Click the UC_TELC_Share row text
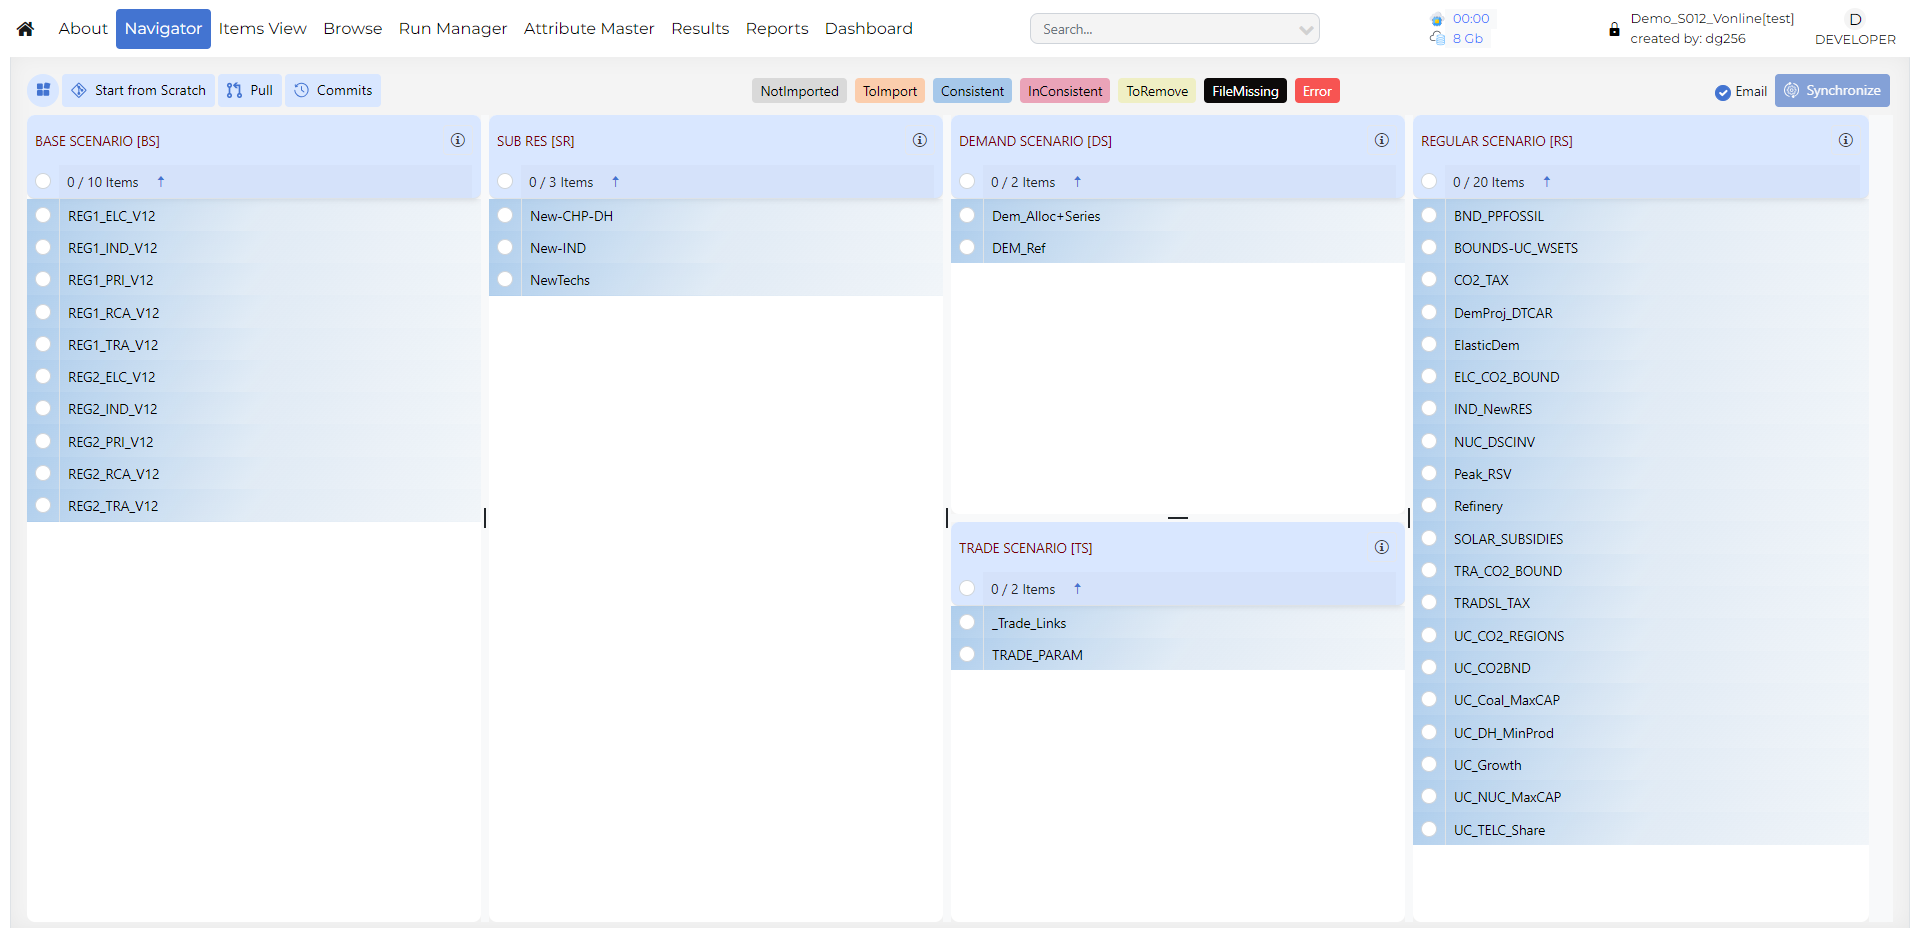This screenshot has height=928, width=1918. (x=1499, y=830)
